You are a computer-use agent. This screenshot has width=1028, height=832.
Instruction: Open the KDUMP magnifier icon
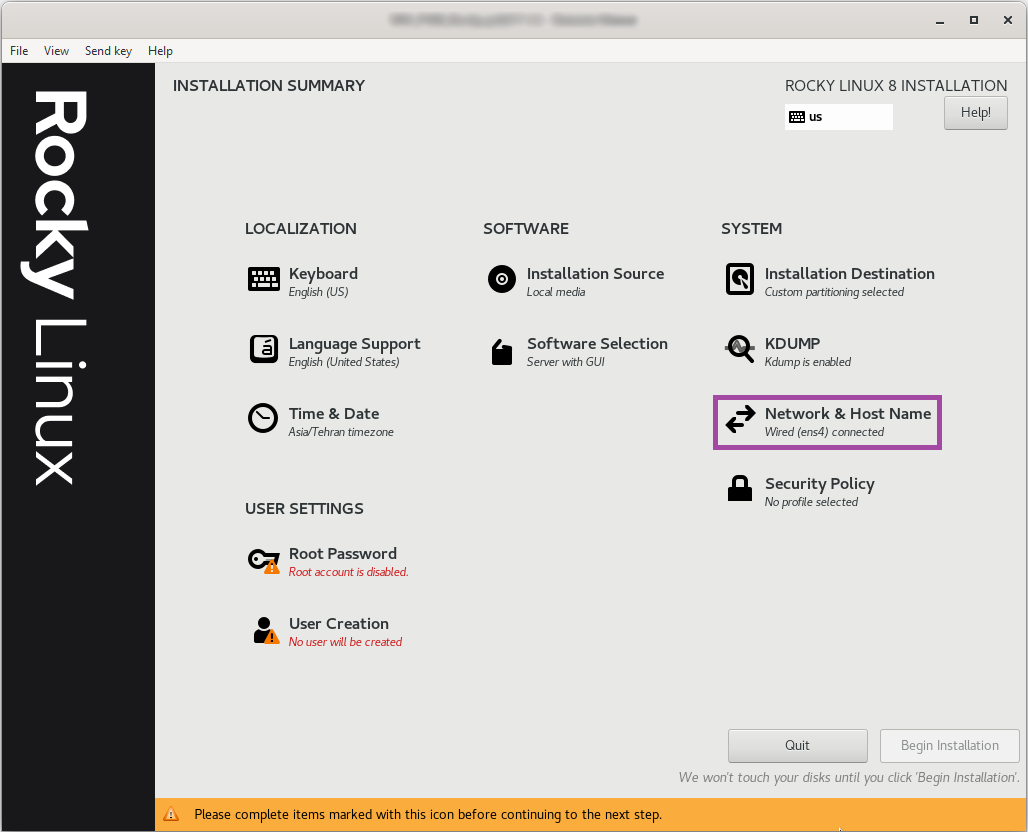(740, 349)
